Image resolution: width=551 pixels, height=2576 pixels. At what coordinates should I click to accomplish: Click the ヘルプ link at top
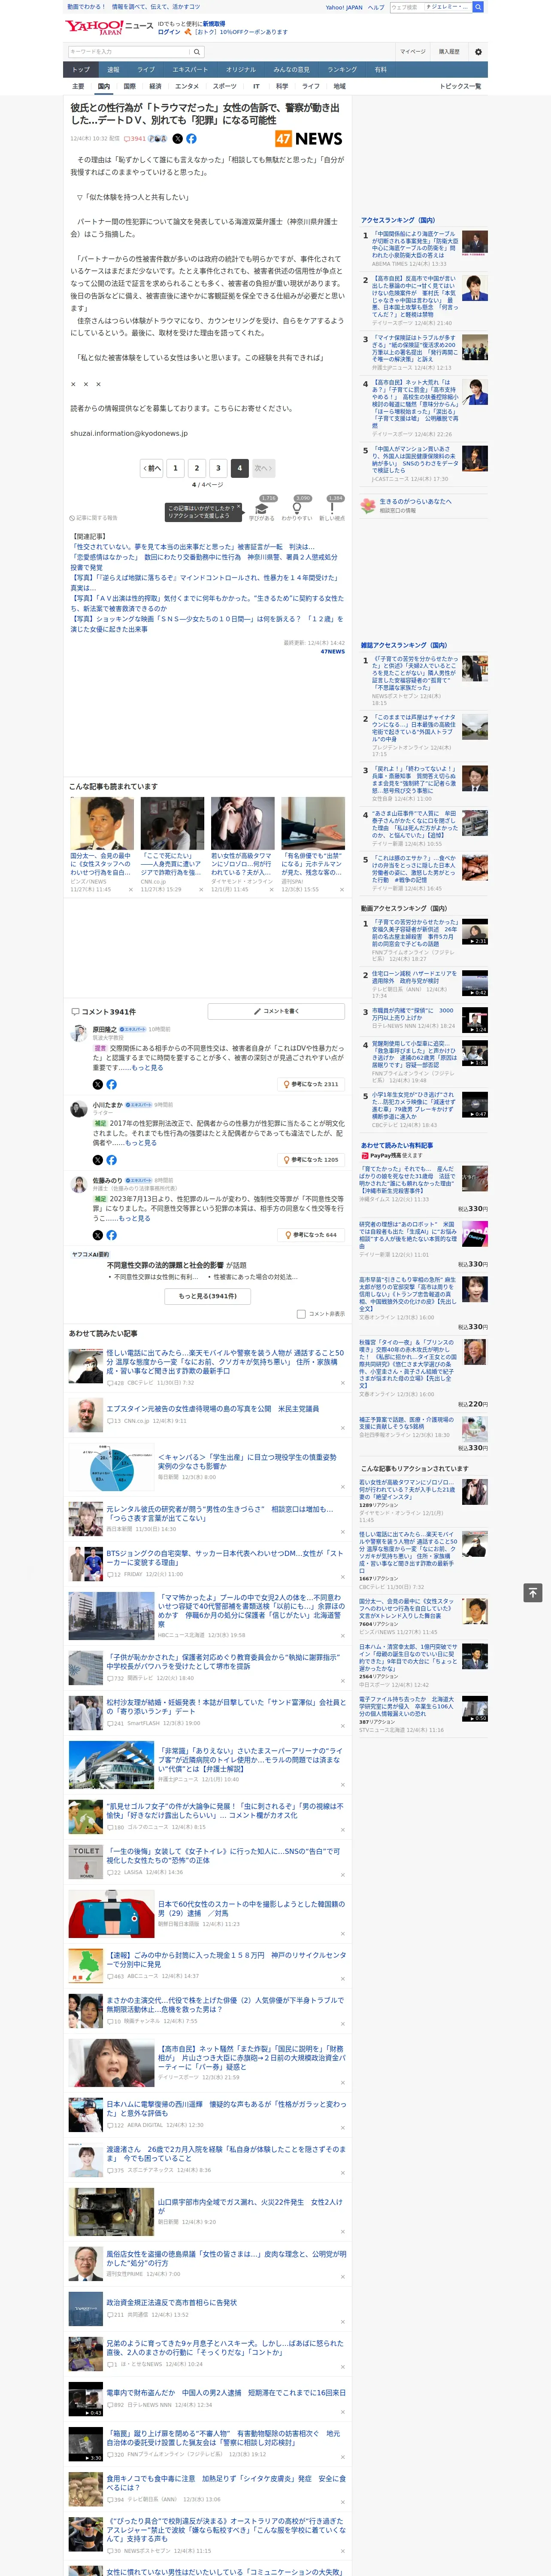click(376, 7)
